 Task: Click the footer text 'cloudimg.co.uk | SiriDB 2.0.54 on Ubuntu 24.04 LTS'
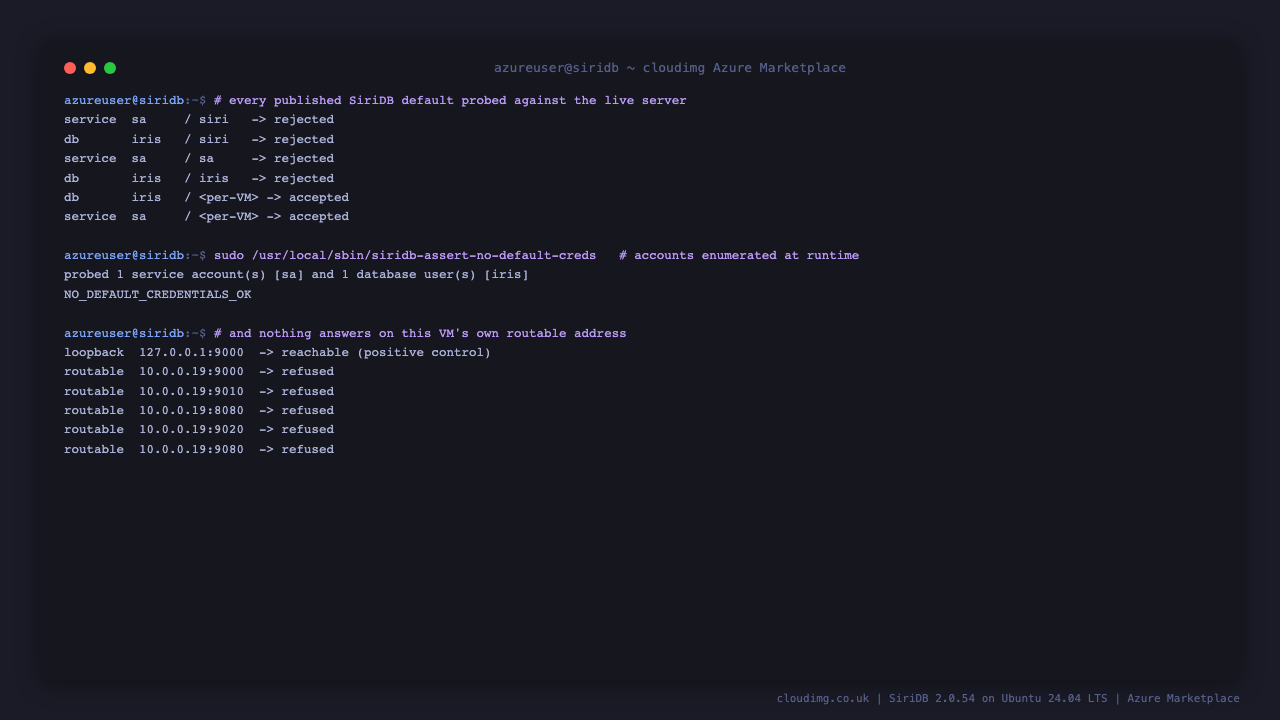[x=942, y=699]
